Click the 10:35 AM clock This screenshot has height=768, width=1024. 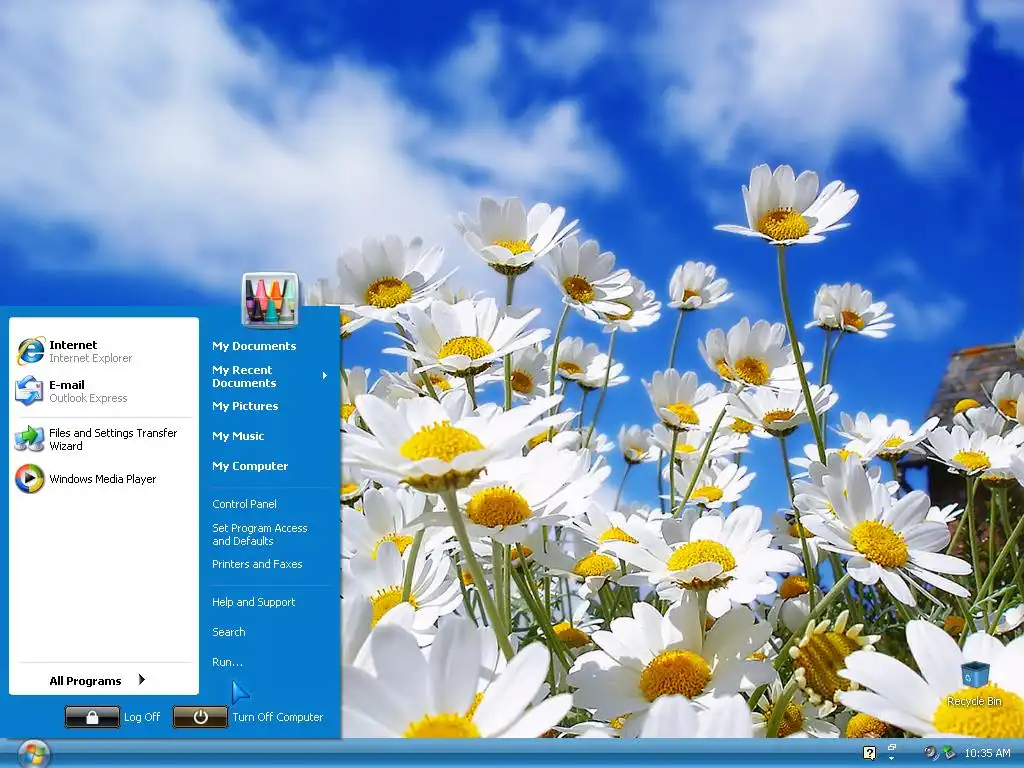[987, 753]
